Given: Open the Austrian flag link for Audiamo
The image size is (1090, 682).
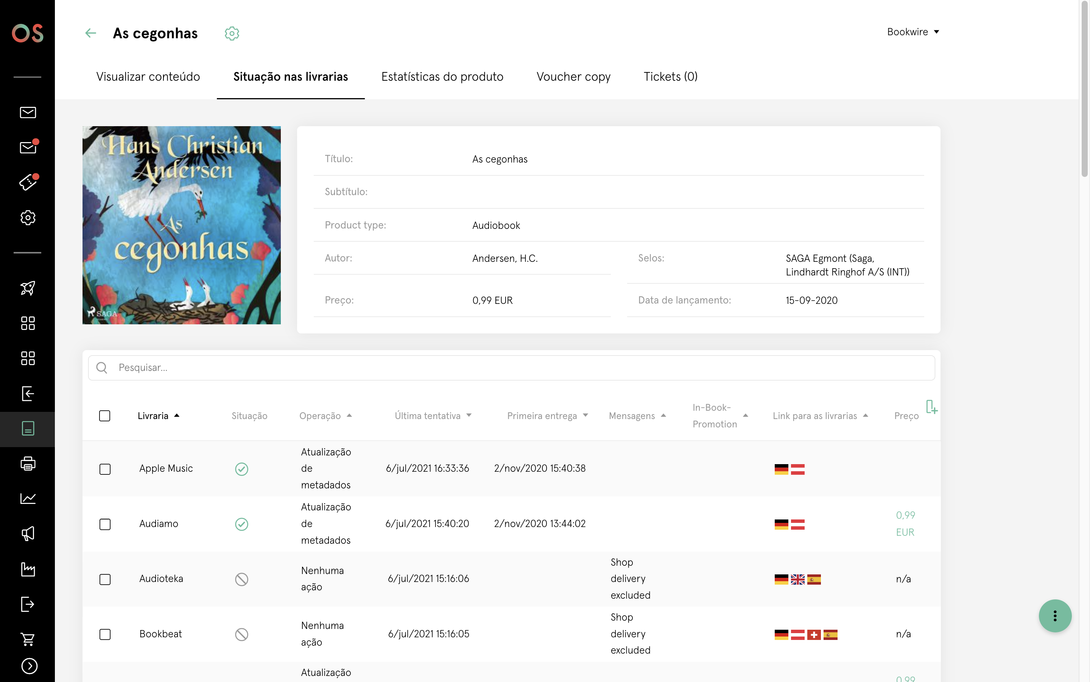Looking at the screenshot, I should 798,524.
